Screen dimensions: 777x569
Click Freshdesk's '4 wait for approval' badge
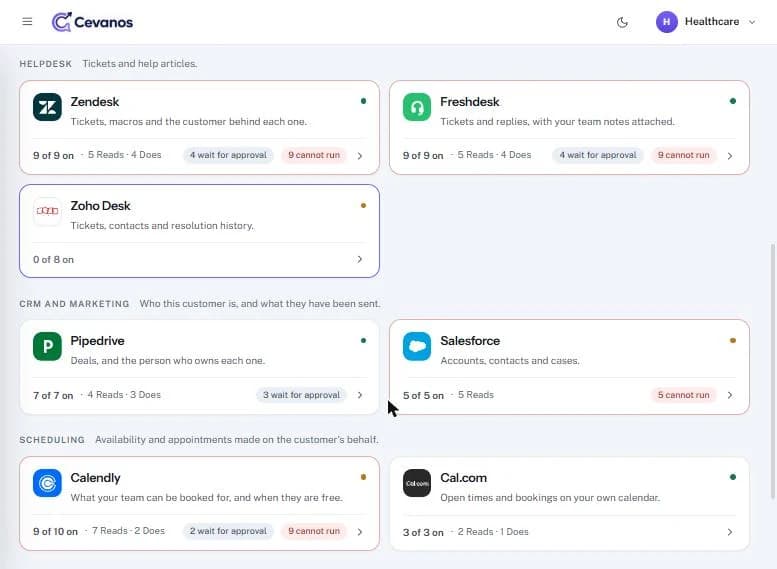[598, 155]
